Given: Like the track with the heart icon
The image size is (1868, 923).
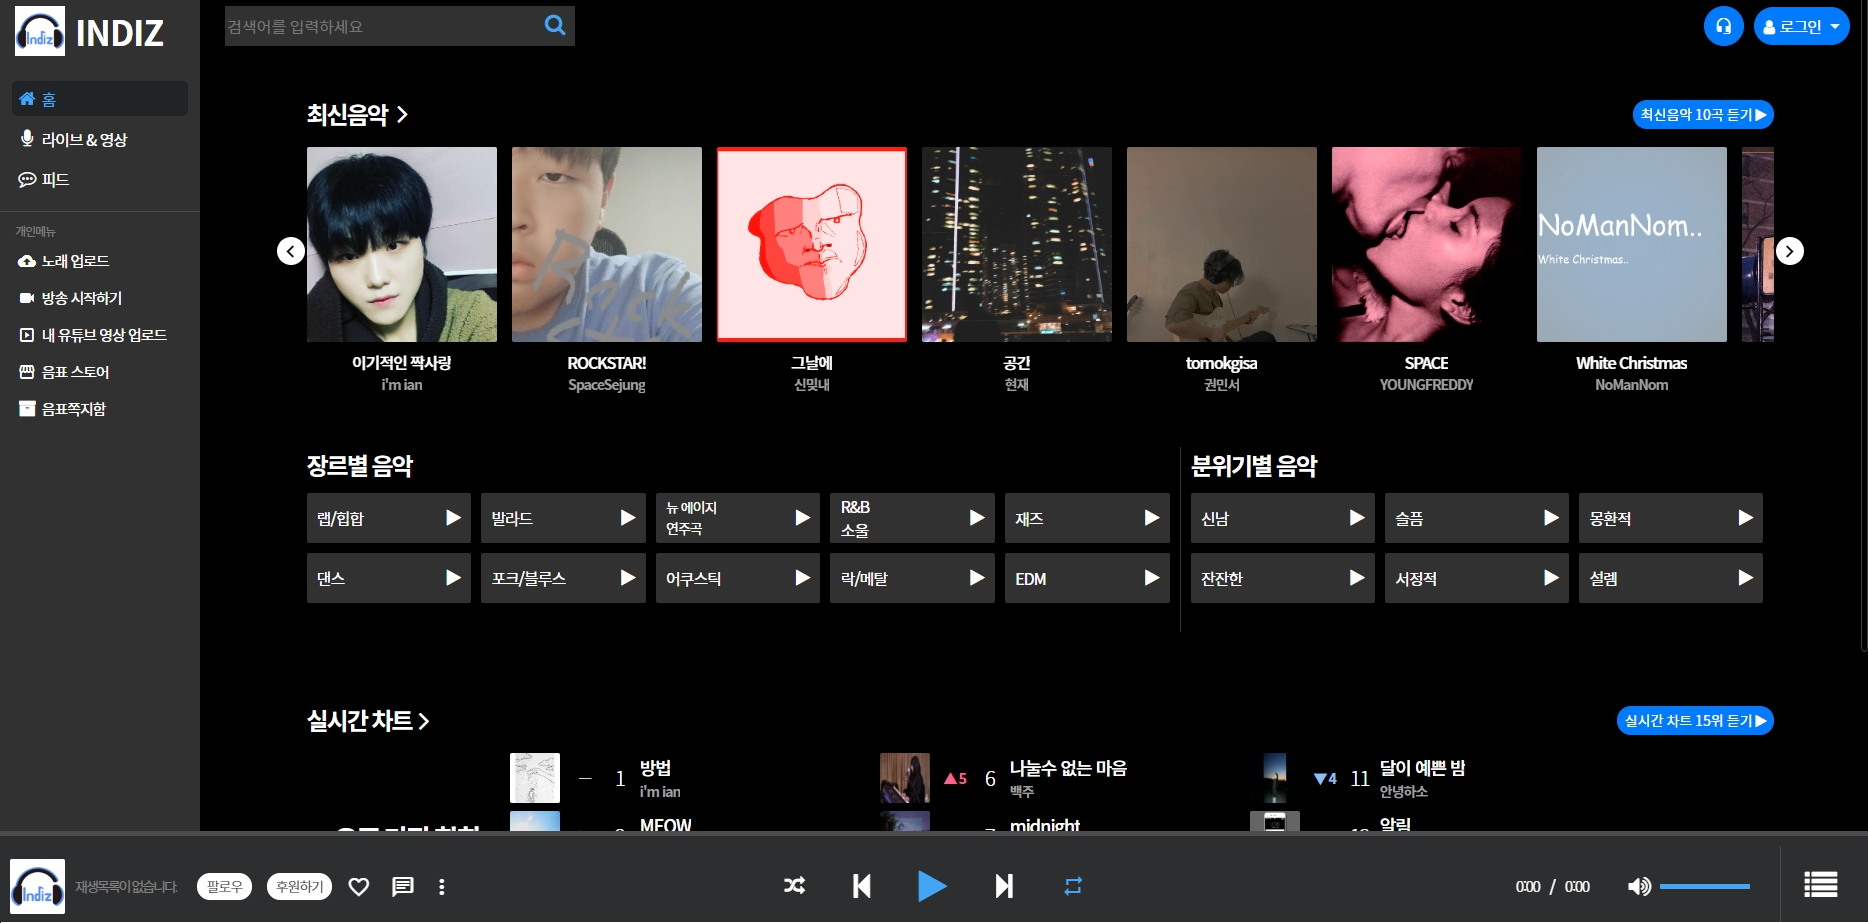Looking at the screenshot, I should click(359, 886).
